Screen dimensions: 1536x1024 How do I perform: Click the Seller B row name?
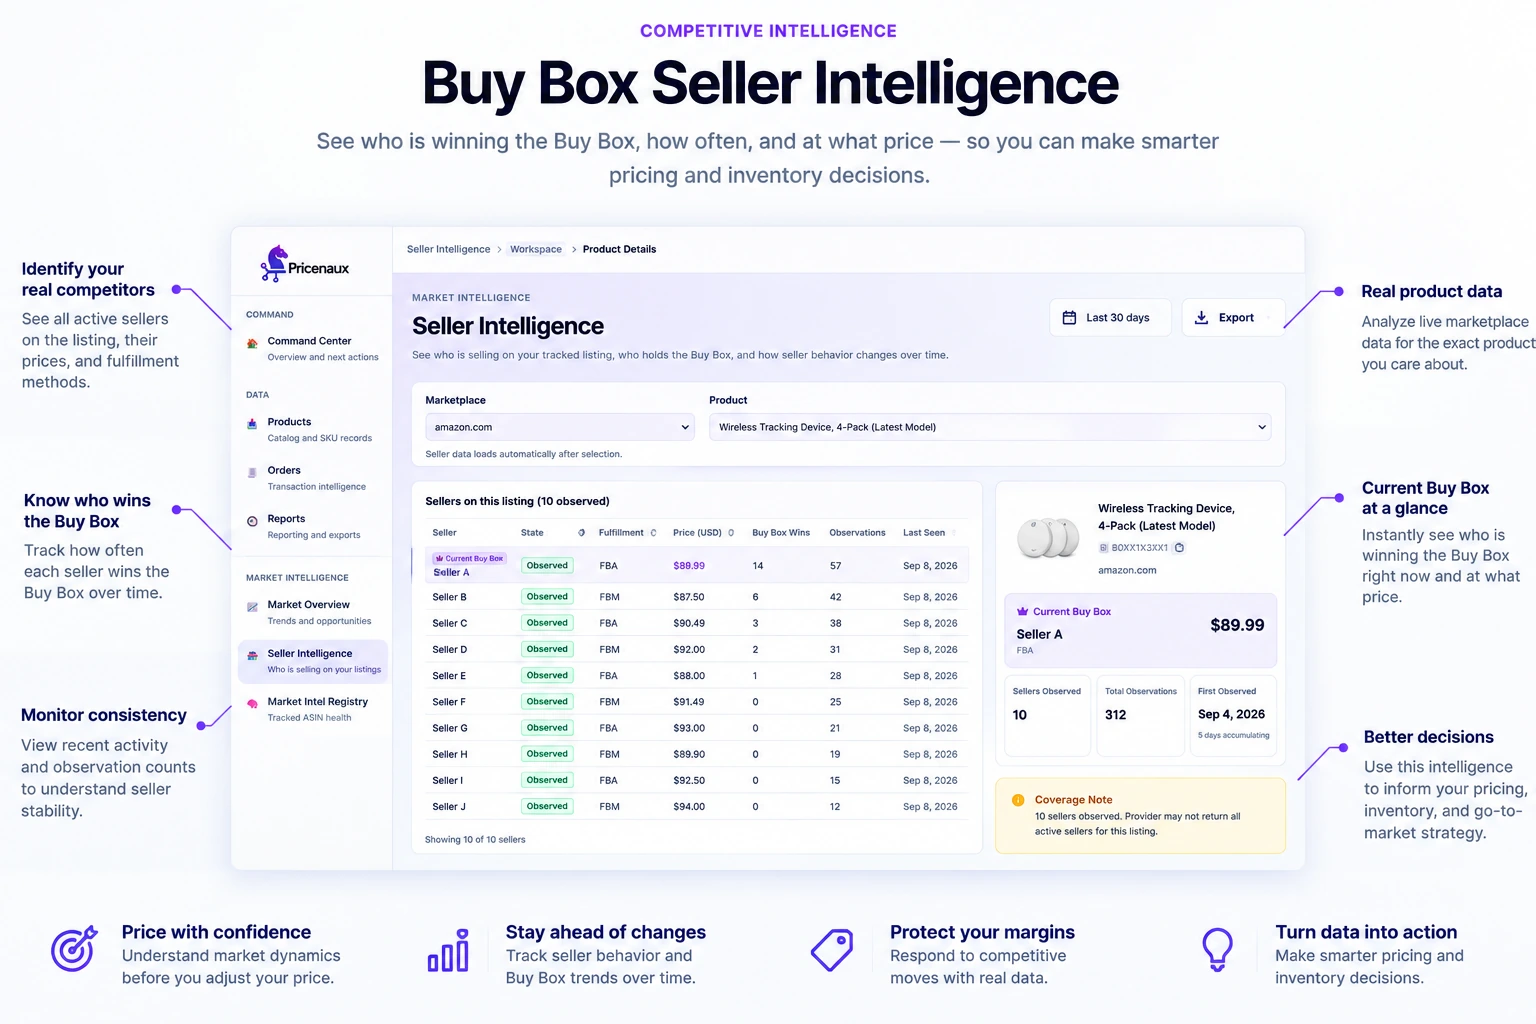449,597
